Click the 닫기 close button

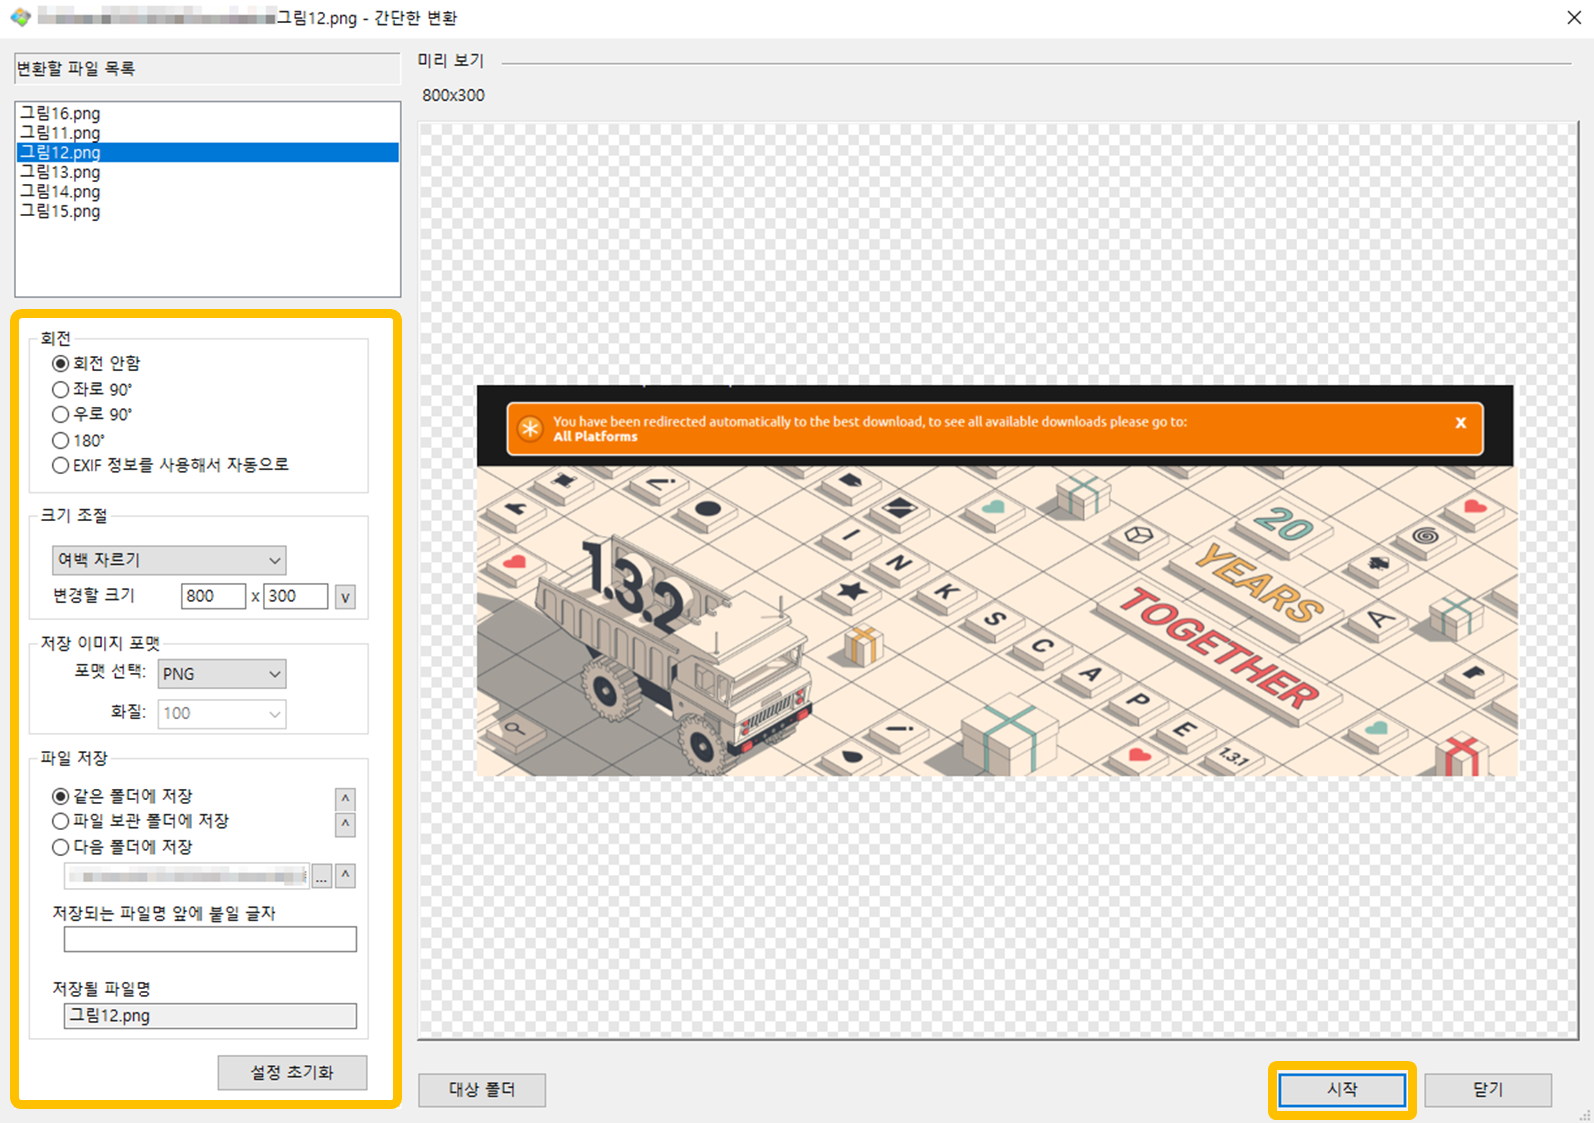[x=1488, y=1089]
